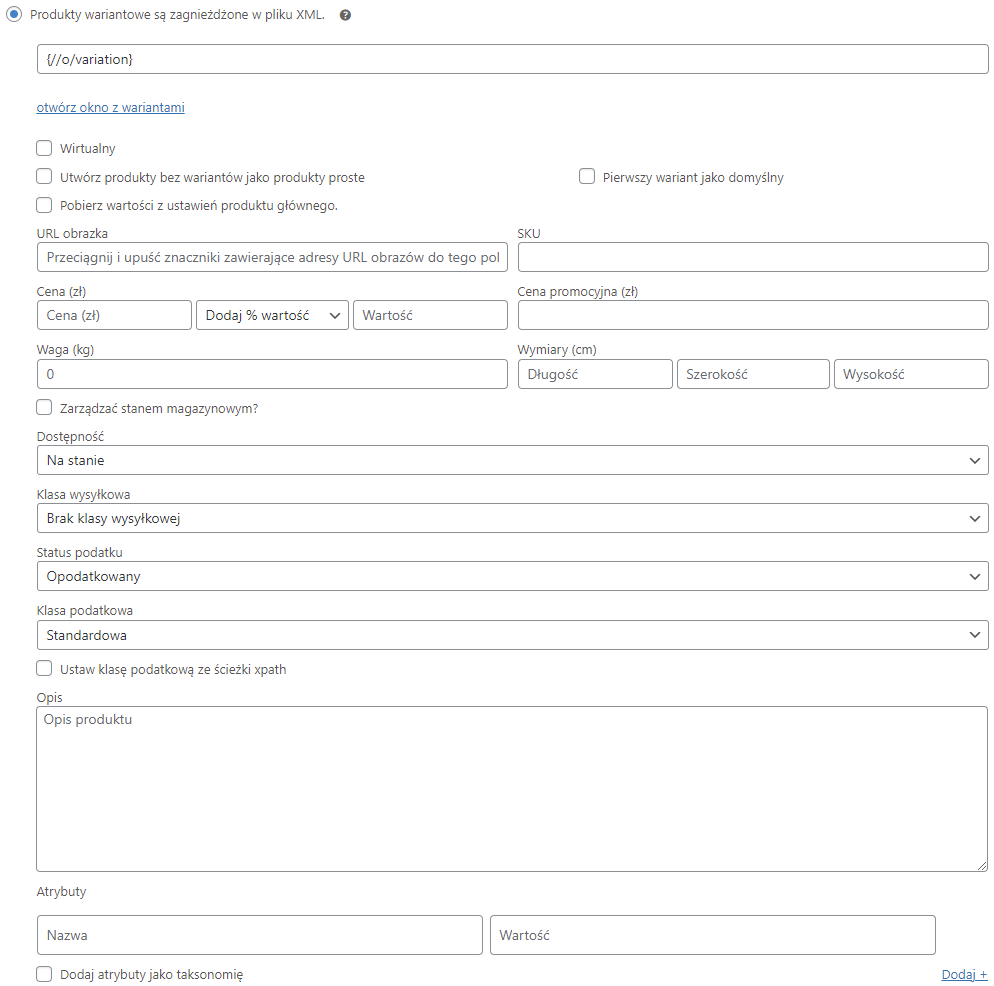Expand the Klasa wysyłkowa dropdown
This screenshot has width=994, height=986.
coord(513,519)
